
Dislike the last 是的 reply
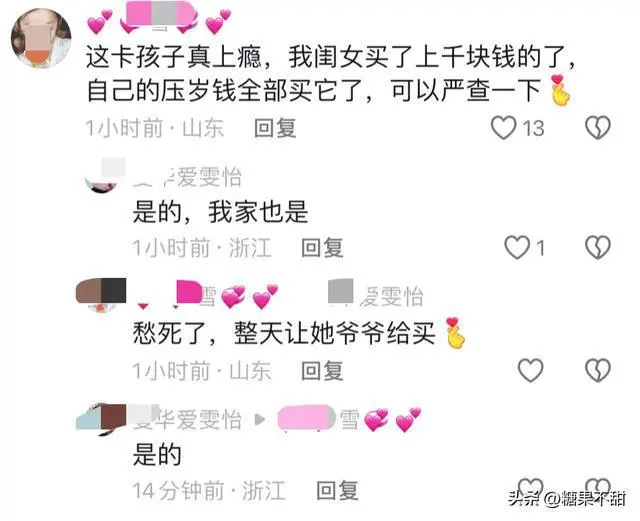point(598,488)
